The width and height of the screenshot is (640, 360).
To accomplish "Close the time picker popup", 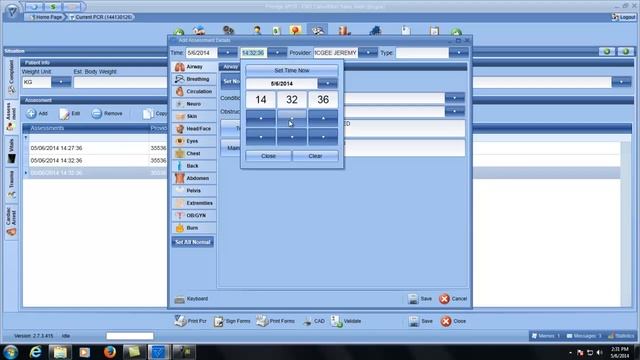I will 268,156.
